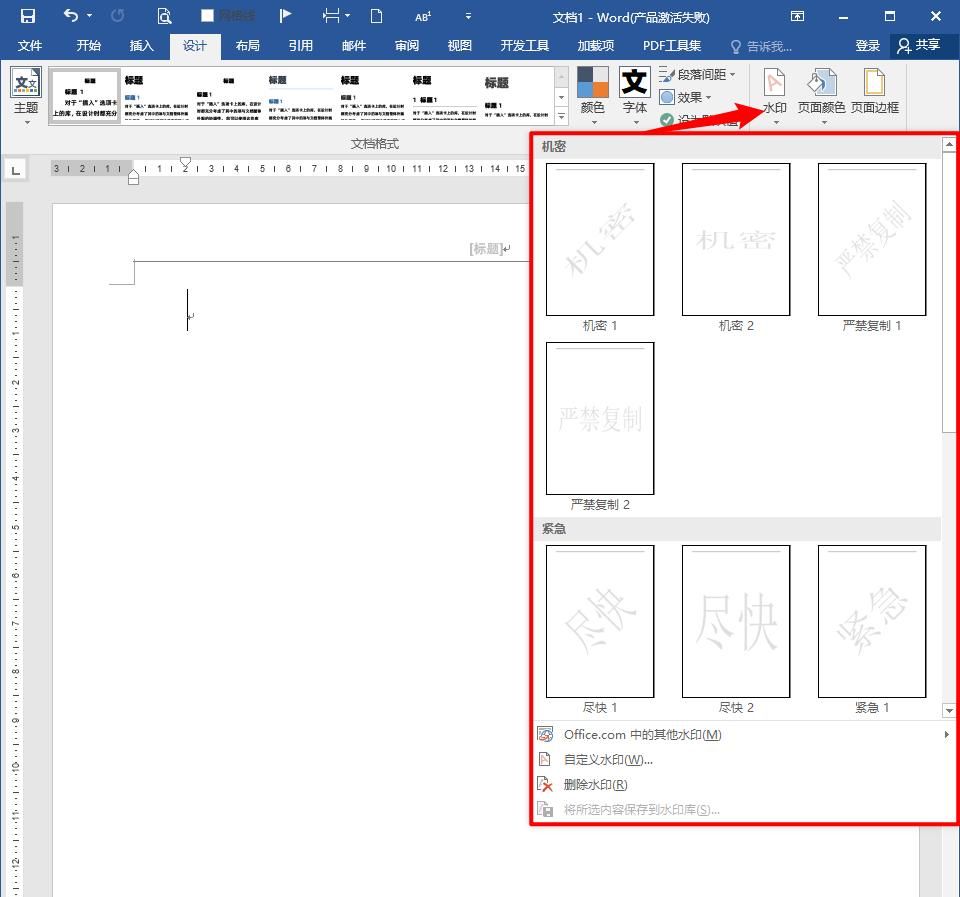Viewport: 960px width, 897px height.
Task: Click the ribbon display options icon
Action: (797, 16)
